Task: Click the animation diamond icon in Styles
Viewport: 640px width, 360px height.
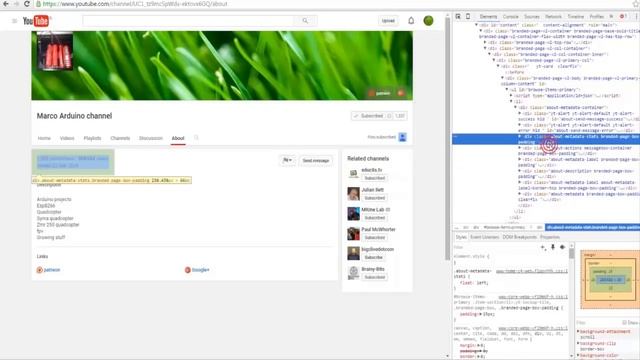Action: tap(562, 247)
